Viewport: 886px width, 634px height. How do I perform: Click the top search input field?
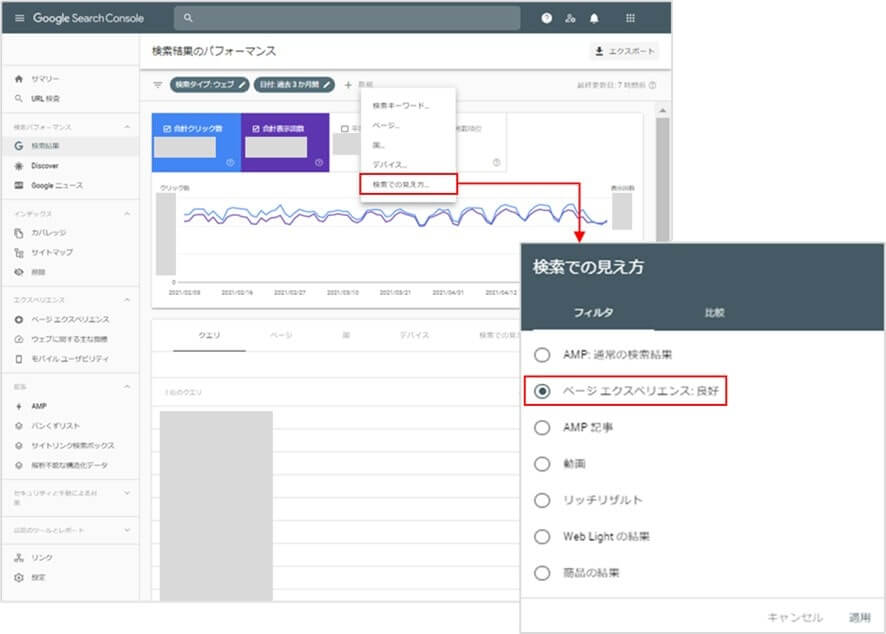(x=347, y=18)
